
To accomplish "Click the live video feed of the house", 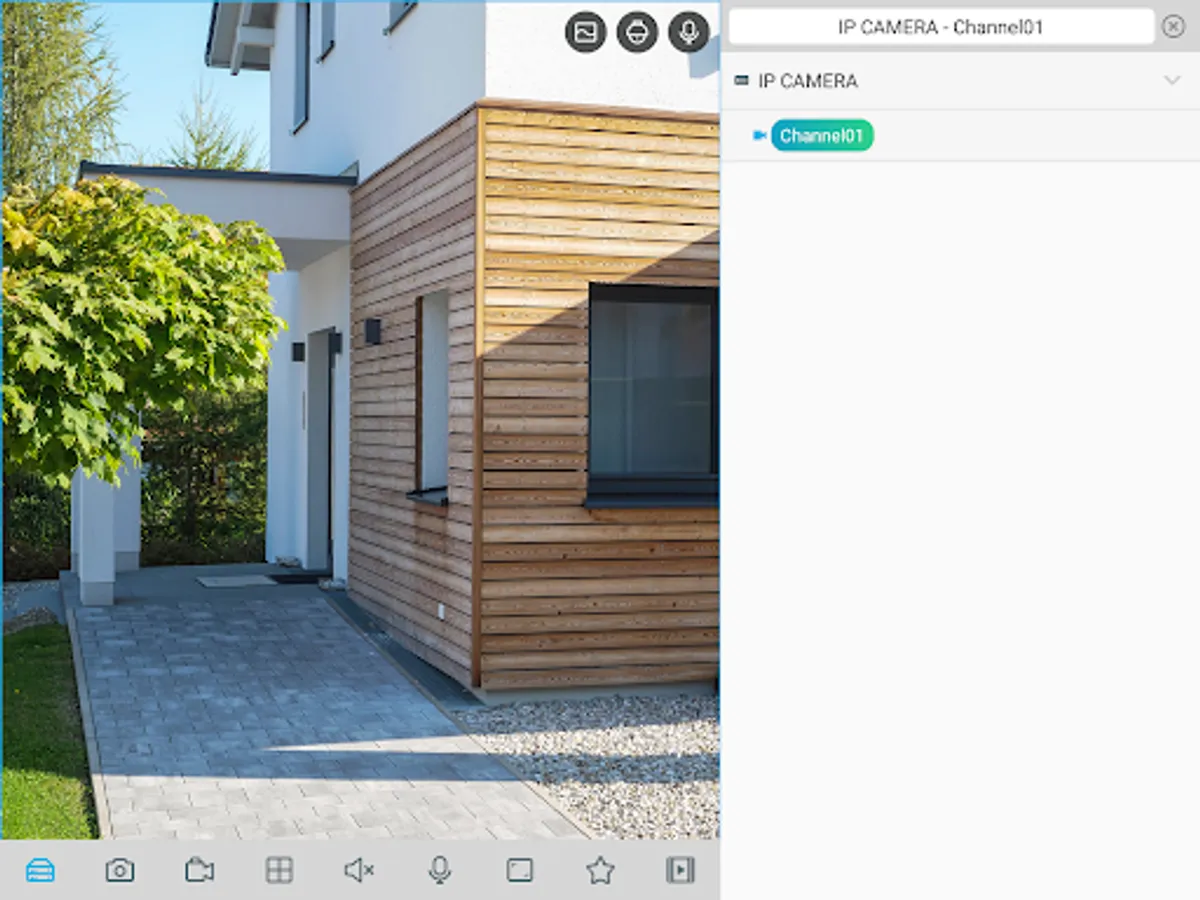I will 360,420.
